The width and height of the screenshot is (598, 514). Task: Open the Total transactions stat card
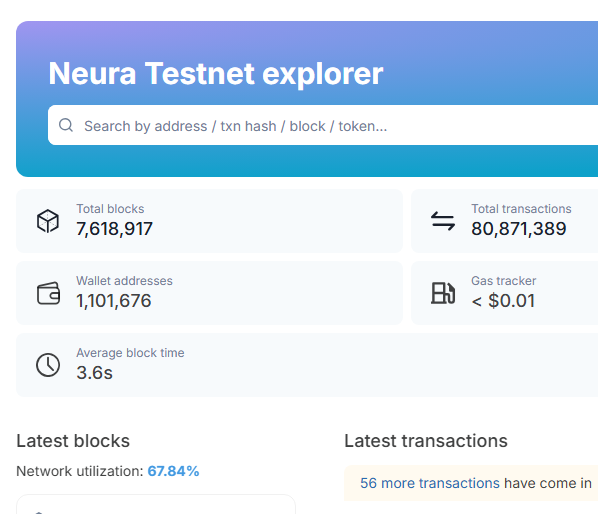505,221
